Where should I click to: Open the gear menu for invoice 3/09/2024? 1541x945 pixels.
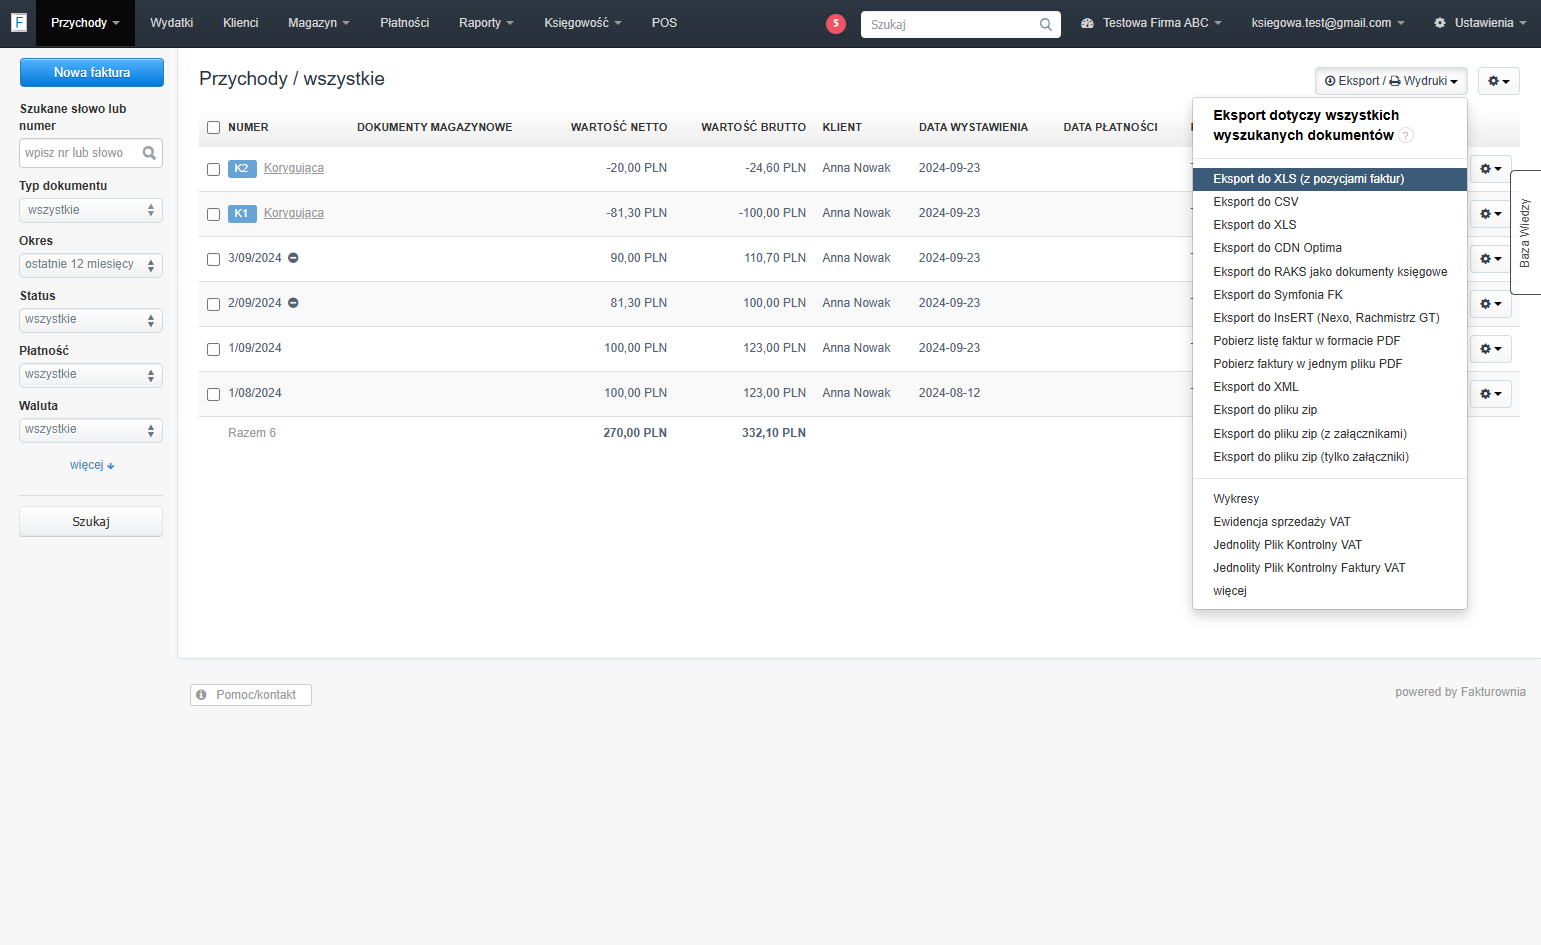(1490, 259)
